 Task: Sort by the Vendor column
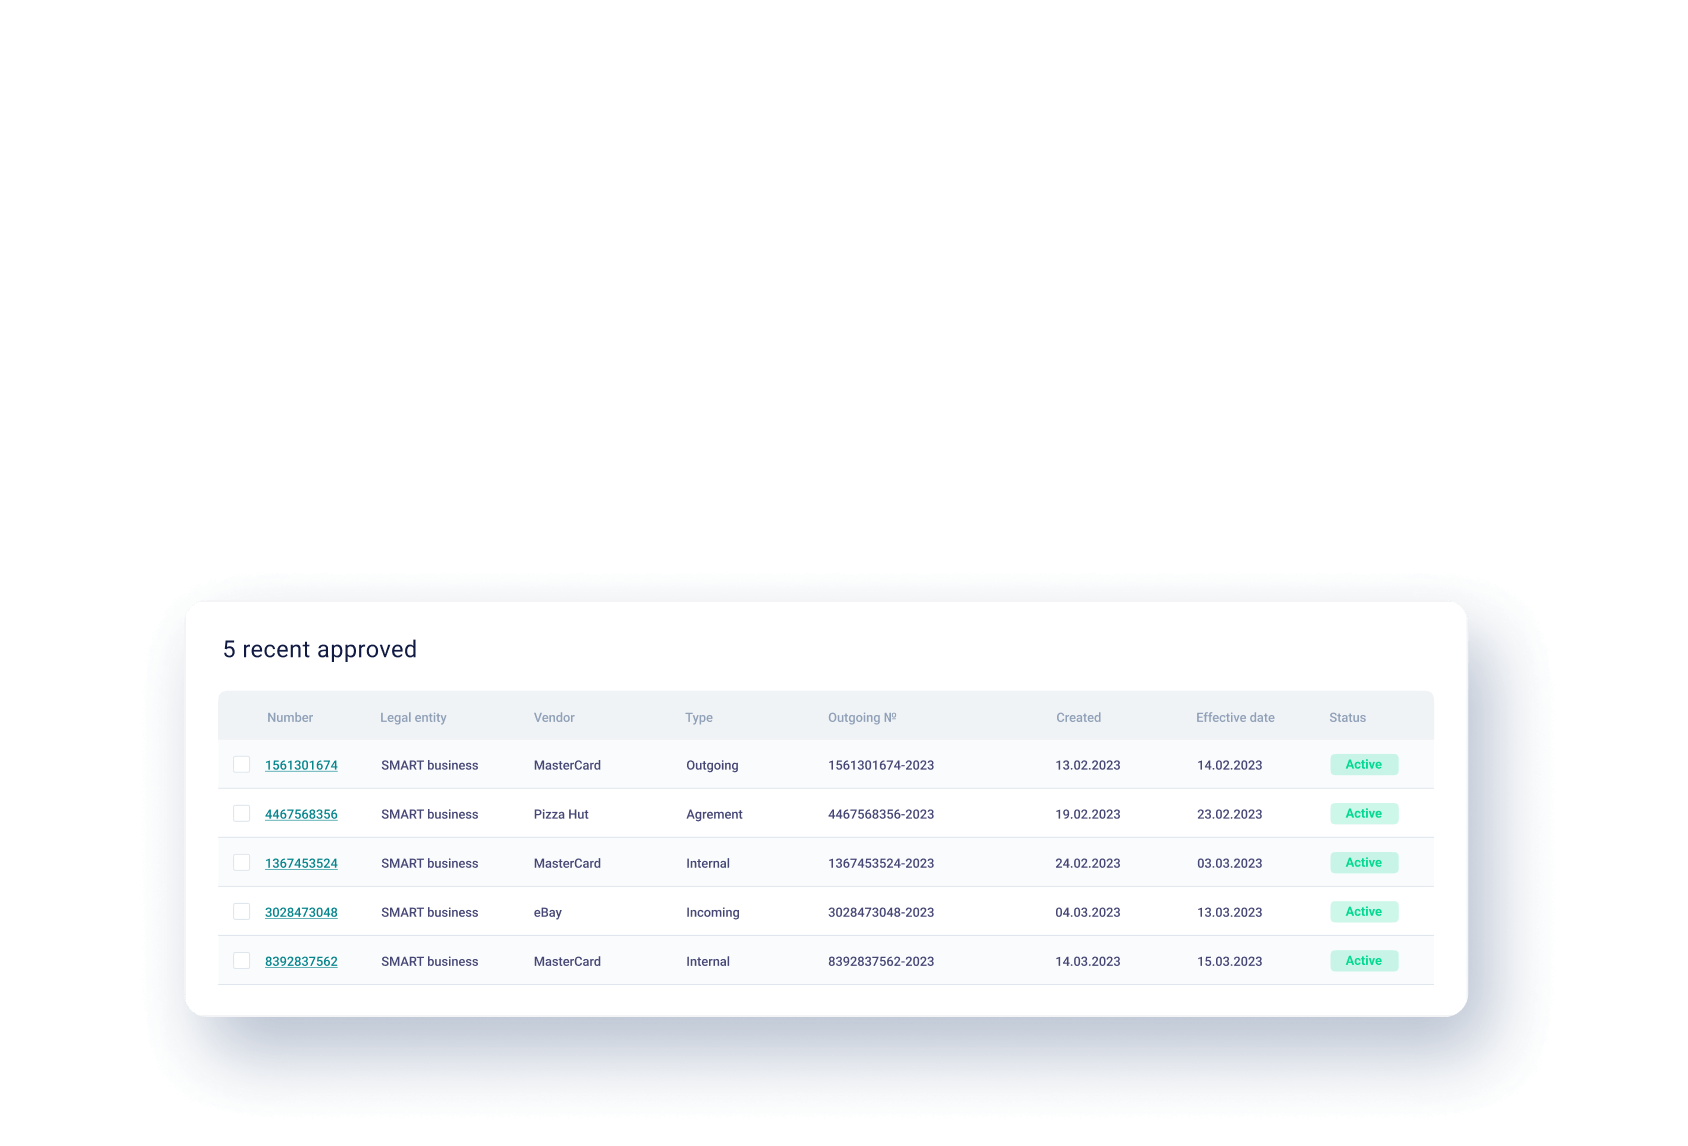tap(554, 717)
